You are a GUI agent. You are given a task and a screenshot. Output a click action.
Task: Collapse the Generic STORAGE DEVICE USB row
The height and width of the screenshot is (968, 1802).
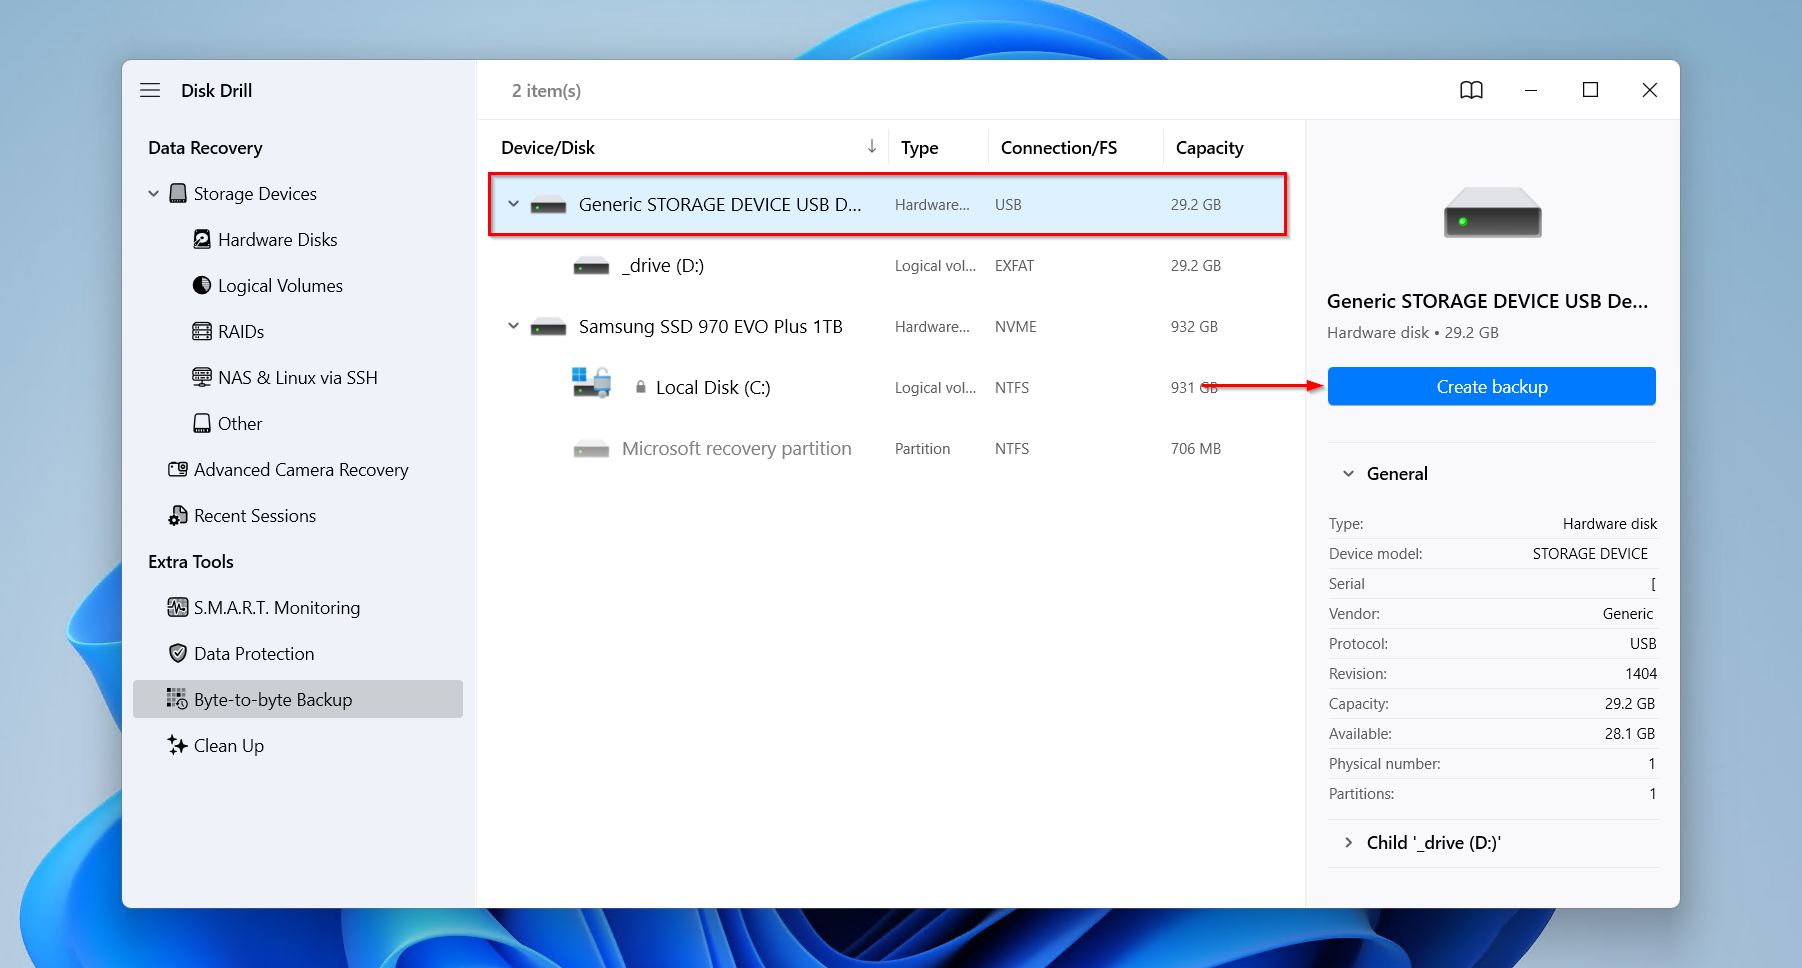click(x=513, y=204)
